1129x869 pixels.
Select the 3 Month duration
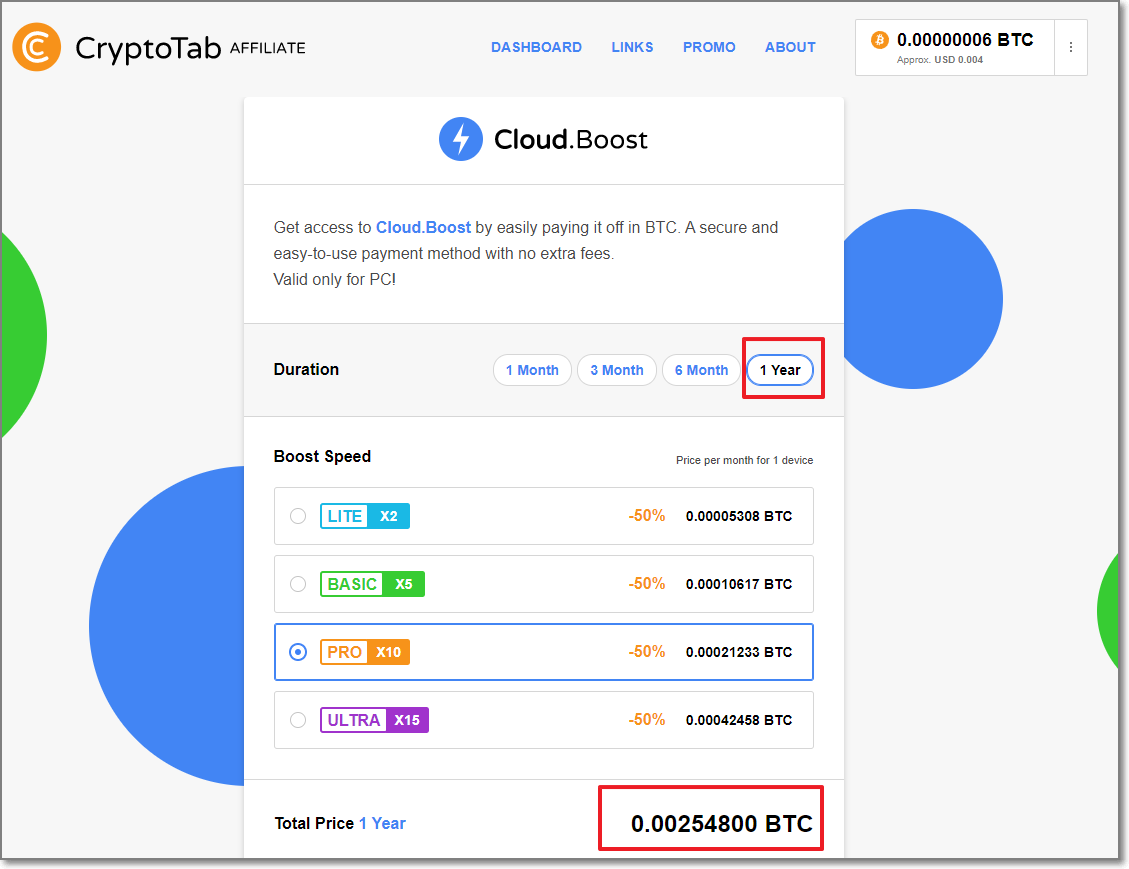(x=617, y=370)
